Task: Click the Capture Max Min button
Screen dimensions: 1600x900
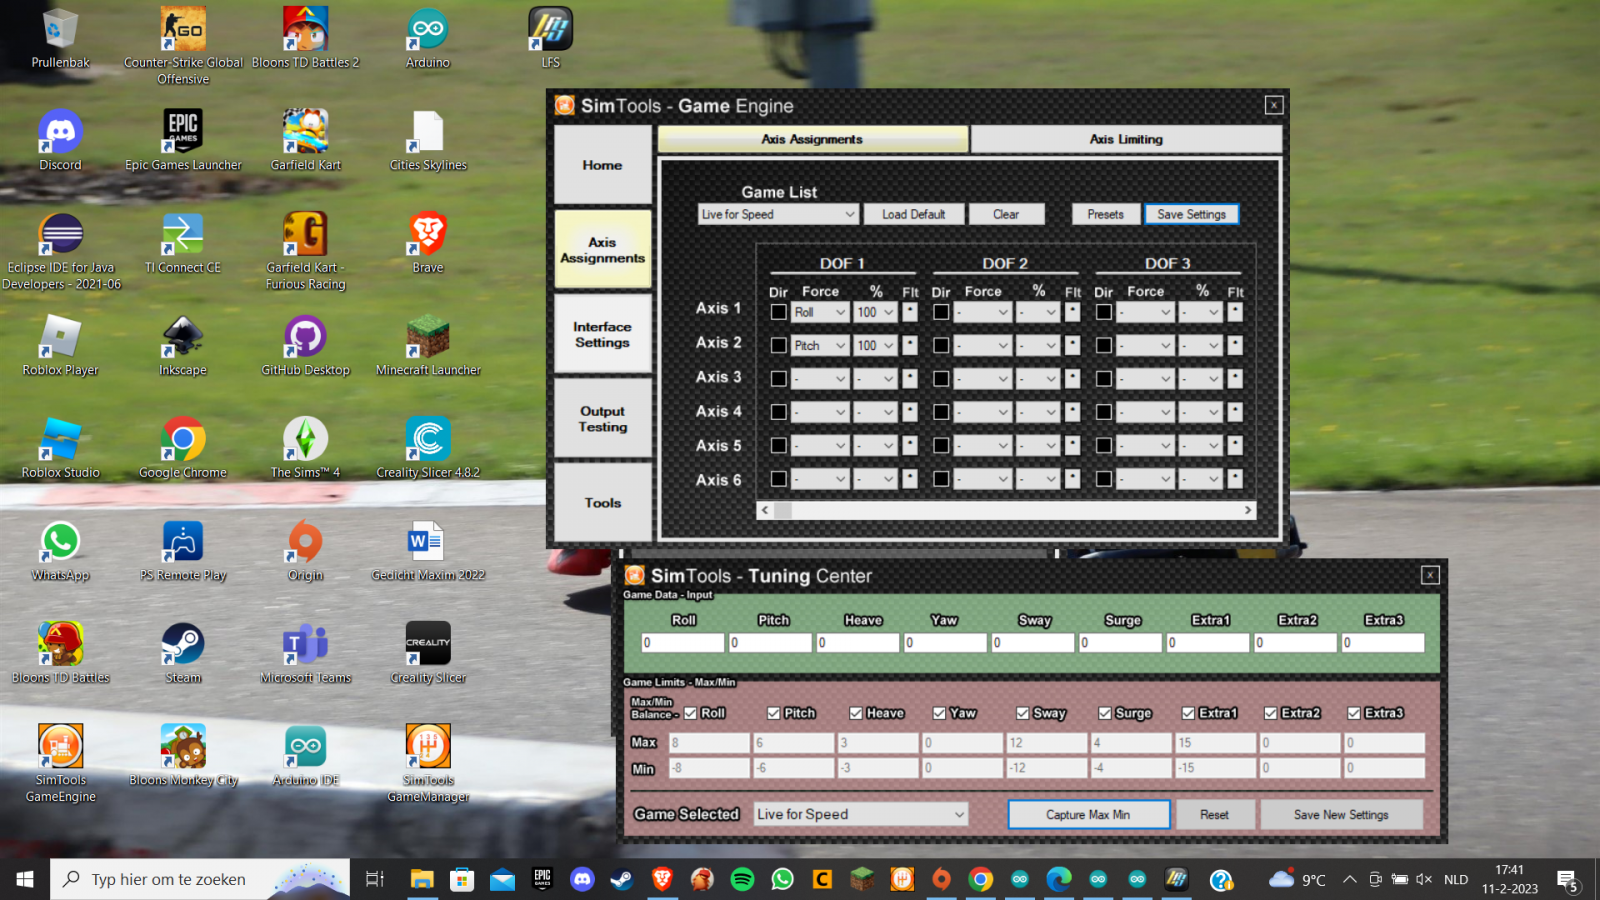Action: click(1088, 814)
